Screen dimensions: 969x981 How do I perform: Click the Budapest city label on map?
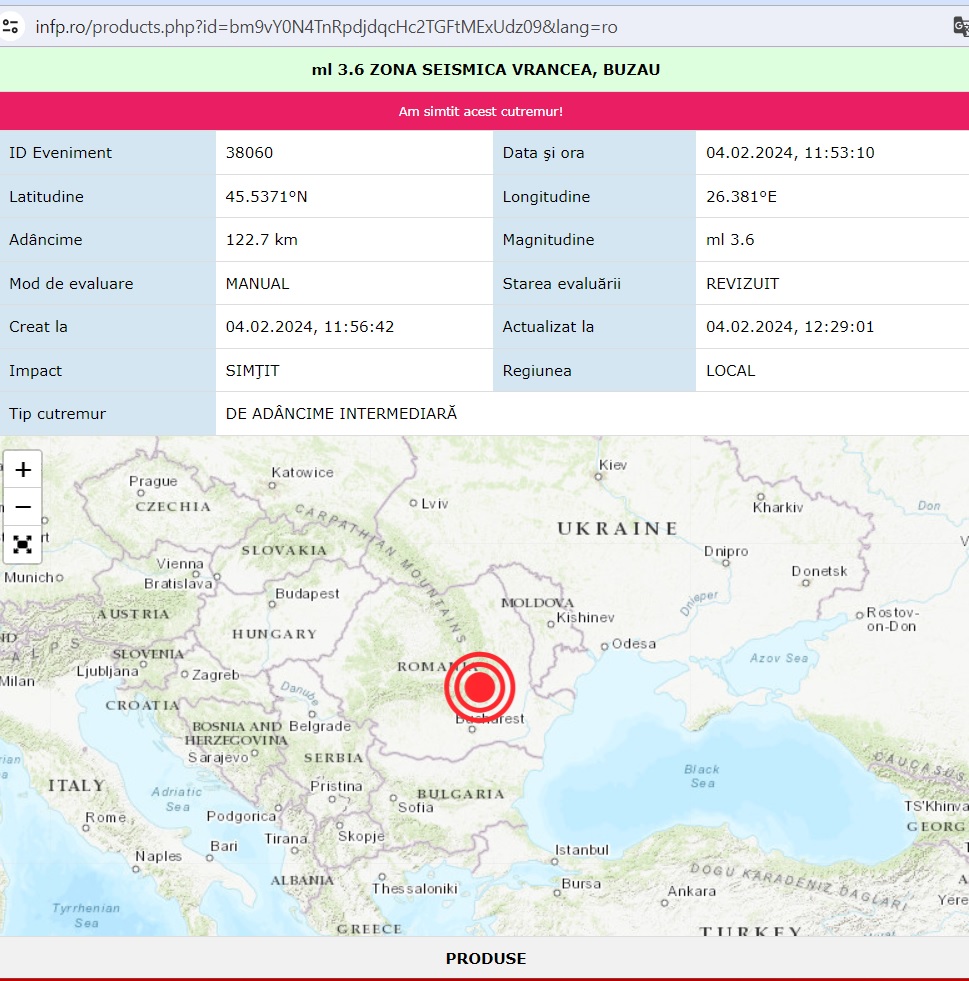pos(308,593)
